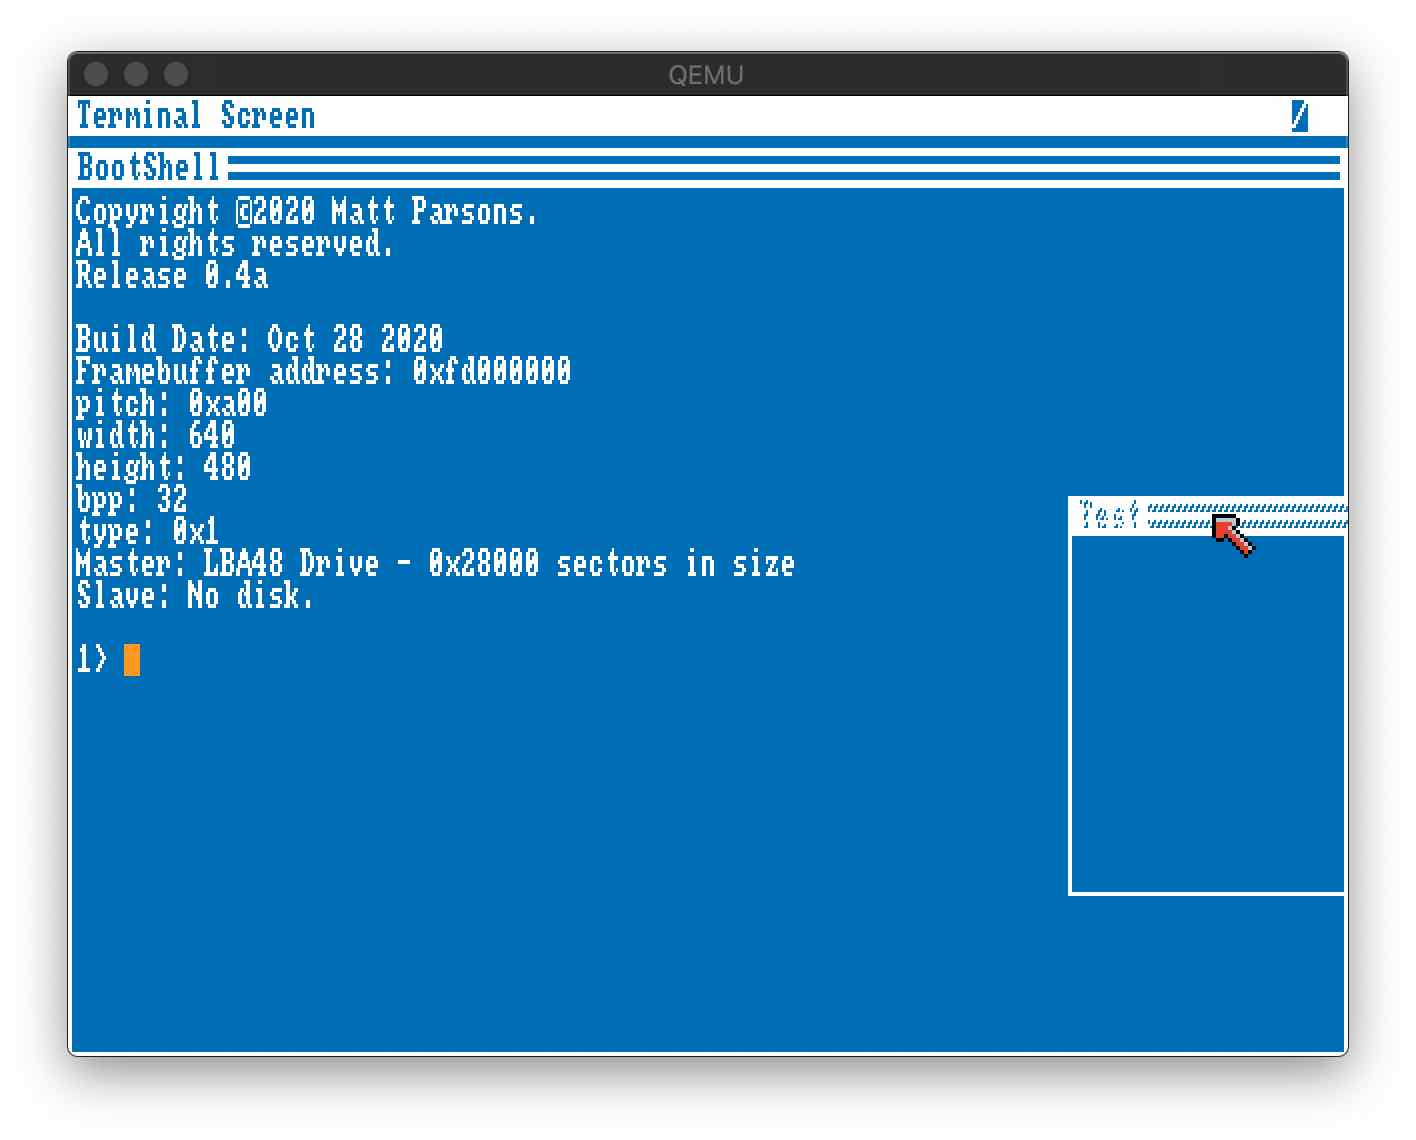1416x1140 pixels.
Task: Activate the BootShell window title label
Action: click(148, 167)
